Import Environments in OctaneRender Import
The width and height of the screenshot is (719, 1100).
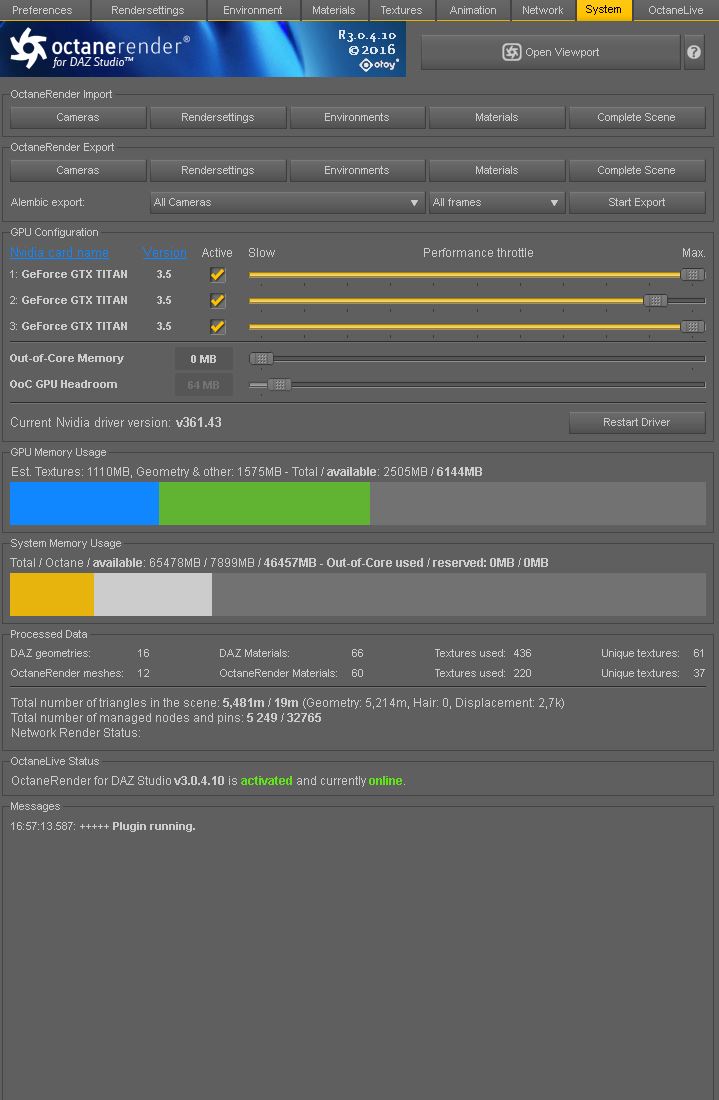click(x=356, y=117)
